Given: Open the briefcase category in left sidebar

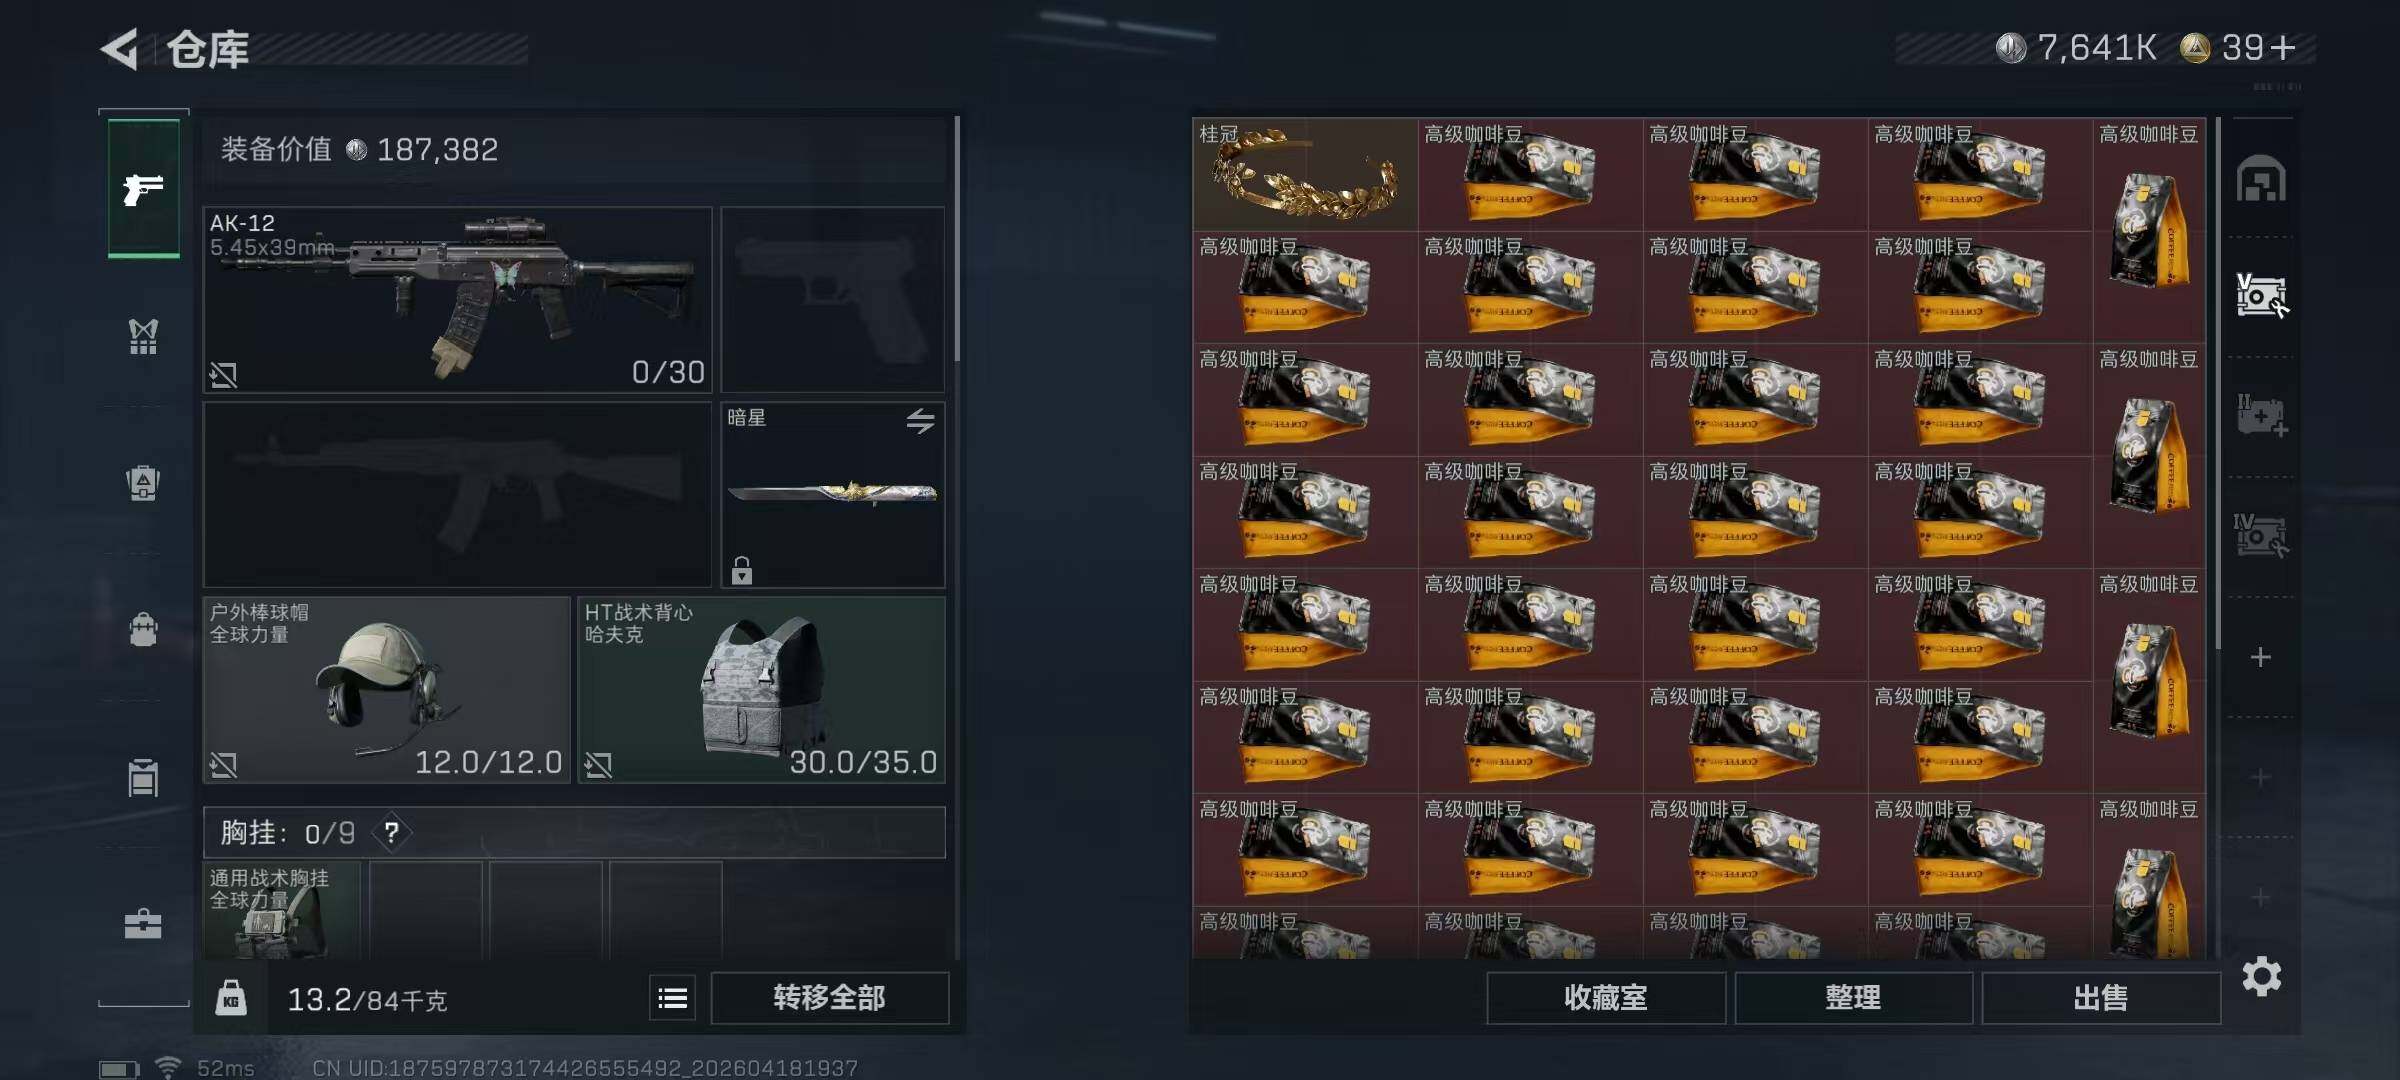Looking at the screenshot, I should click(143, 923).
